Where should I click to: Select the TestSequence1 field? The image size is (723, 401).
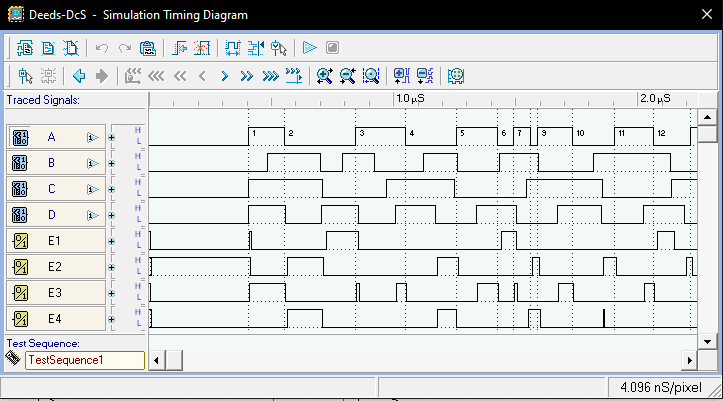pos(85,360)
